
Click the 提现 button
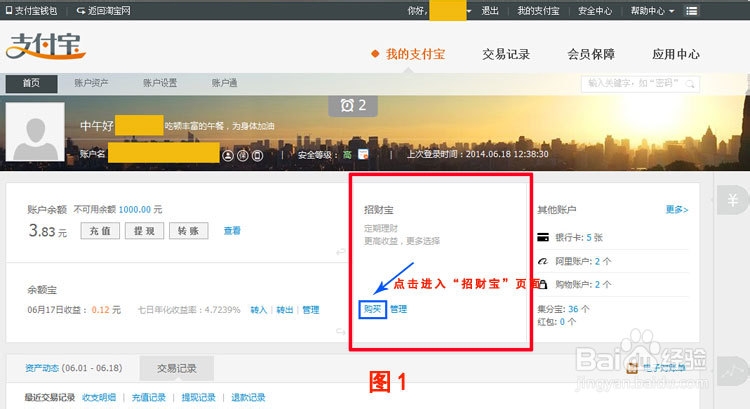[144, 231]
